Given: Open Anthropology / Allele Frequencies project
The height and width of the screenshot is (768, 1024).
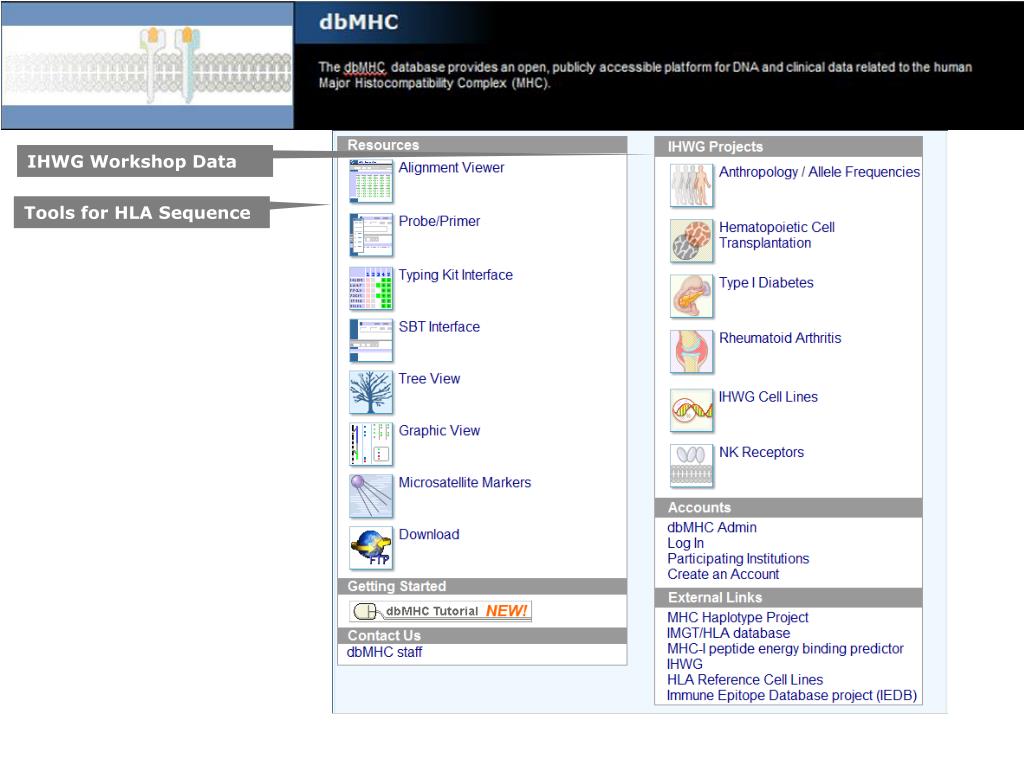Looking at the screenshot, I should (x=819, y=172).
